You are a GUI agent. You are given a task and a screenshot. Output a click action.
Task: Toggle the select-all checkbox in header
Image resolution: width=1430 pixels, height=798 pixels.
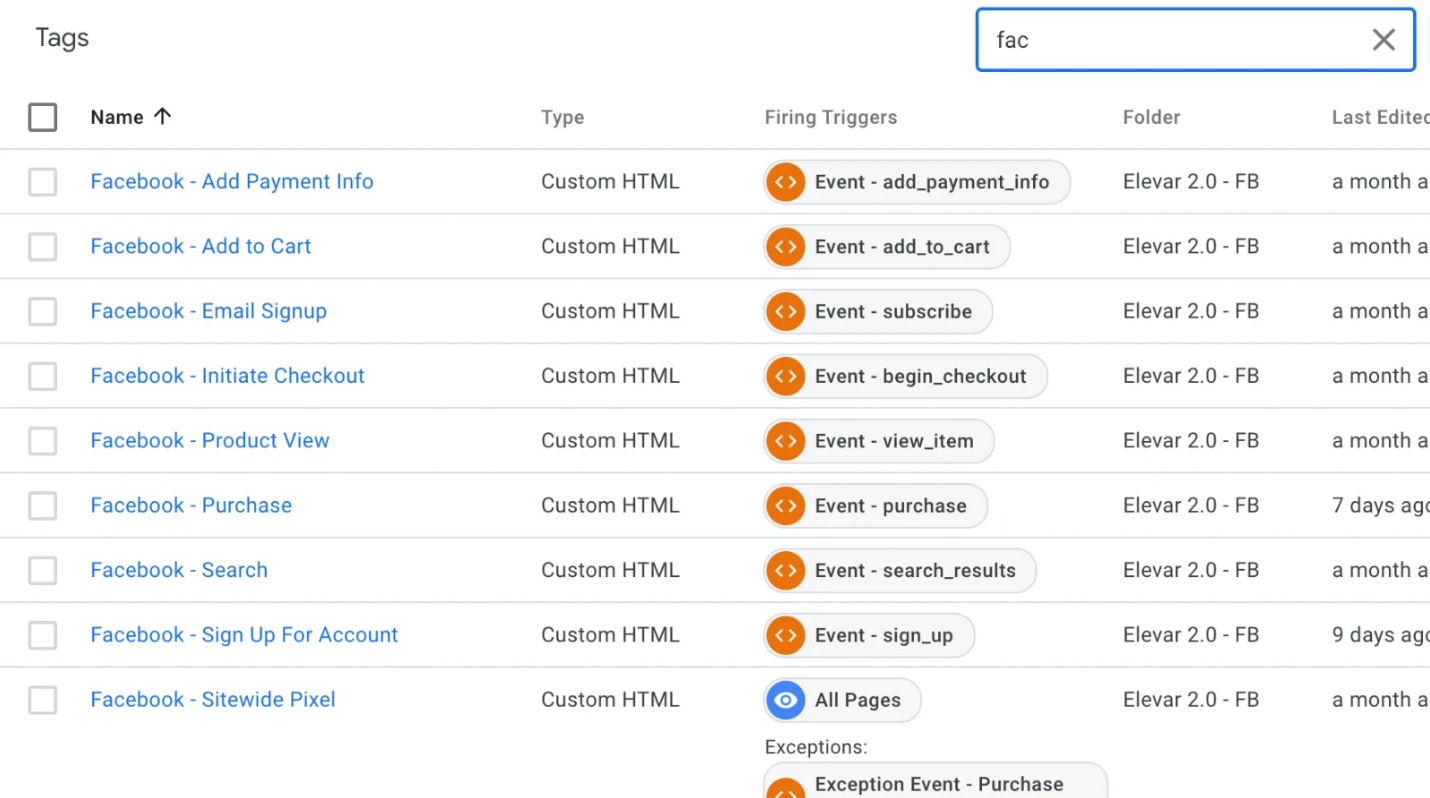43,117
